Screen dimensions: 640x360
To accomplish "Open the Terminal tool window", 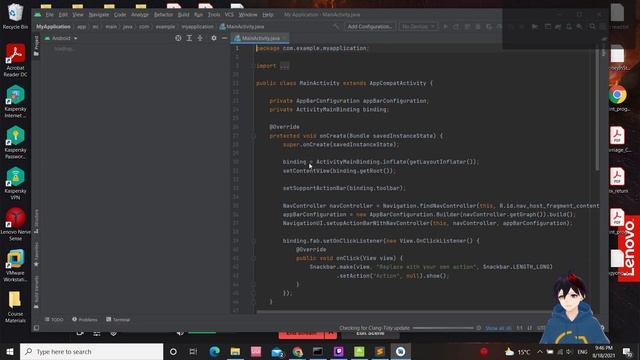I will tap(118, 320).
